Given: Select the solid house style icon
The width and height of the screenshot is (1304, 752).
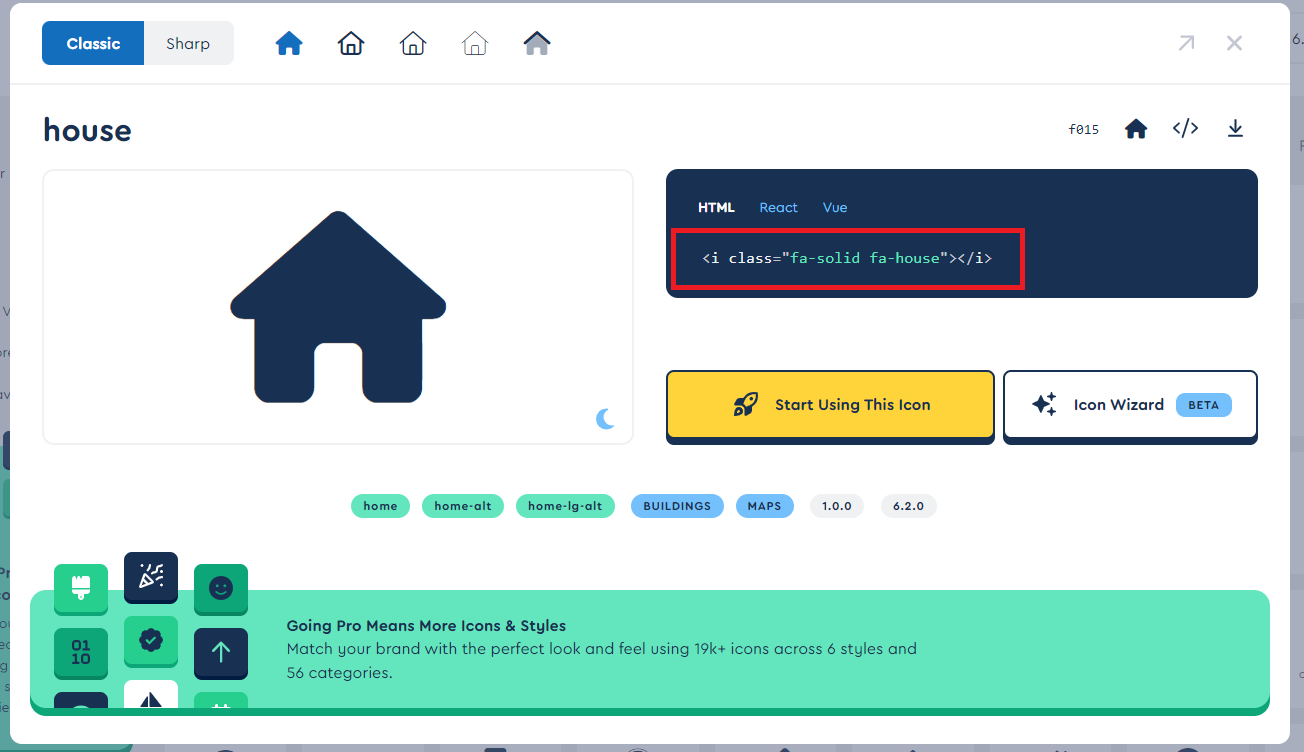Looking at the screenshot, I should tap(289, 44).
